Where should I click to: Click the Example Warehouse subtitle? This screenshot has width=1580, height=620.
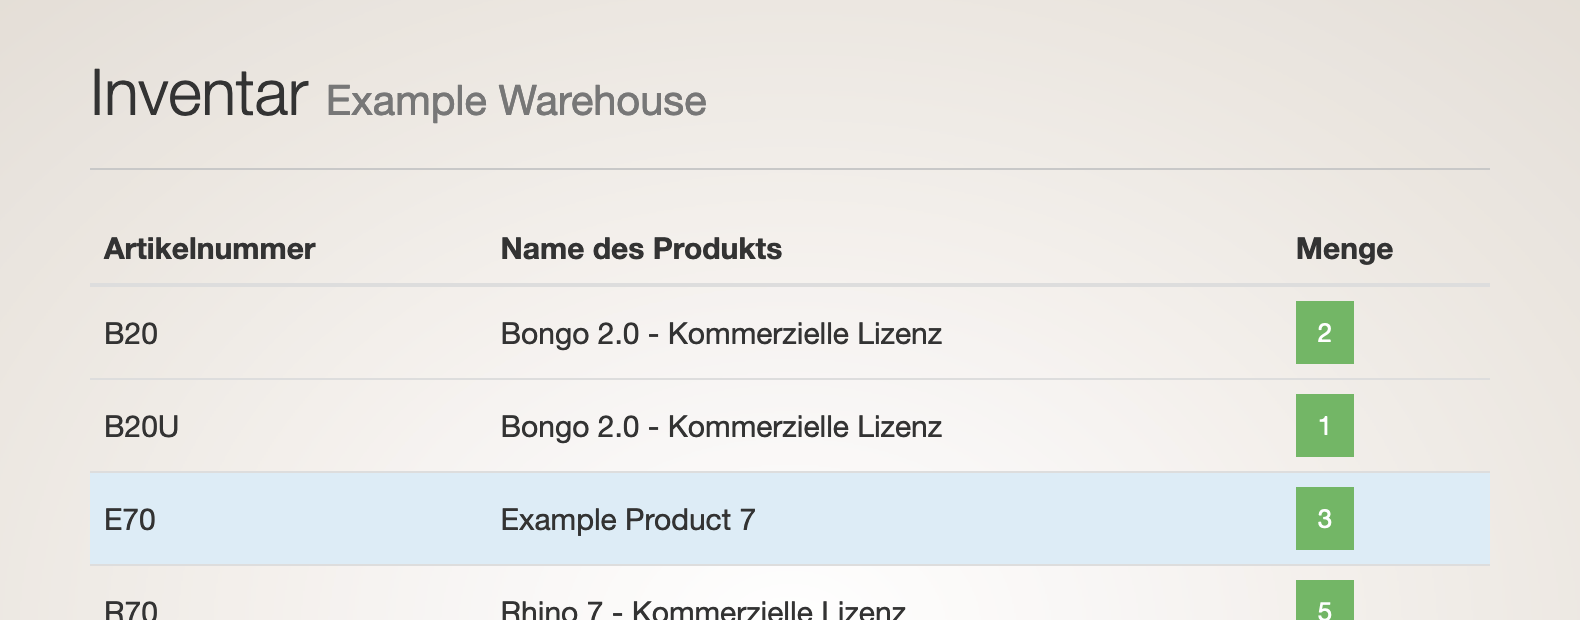(516, 101)
